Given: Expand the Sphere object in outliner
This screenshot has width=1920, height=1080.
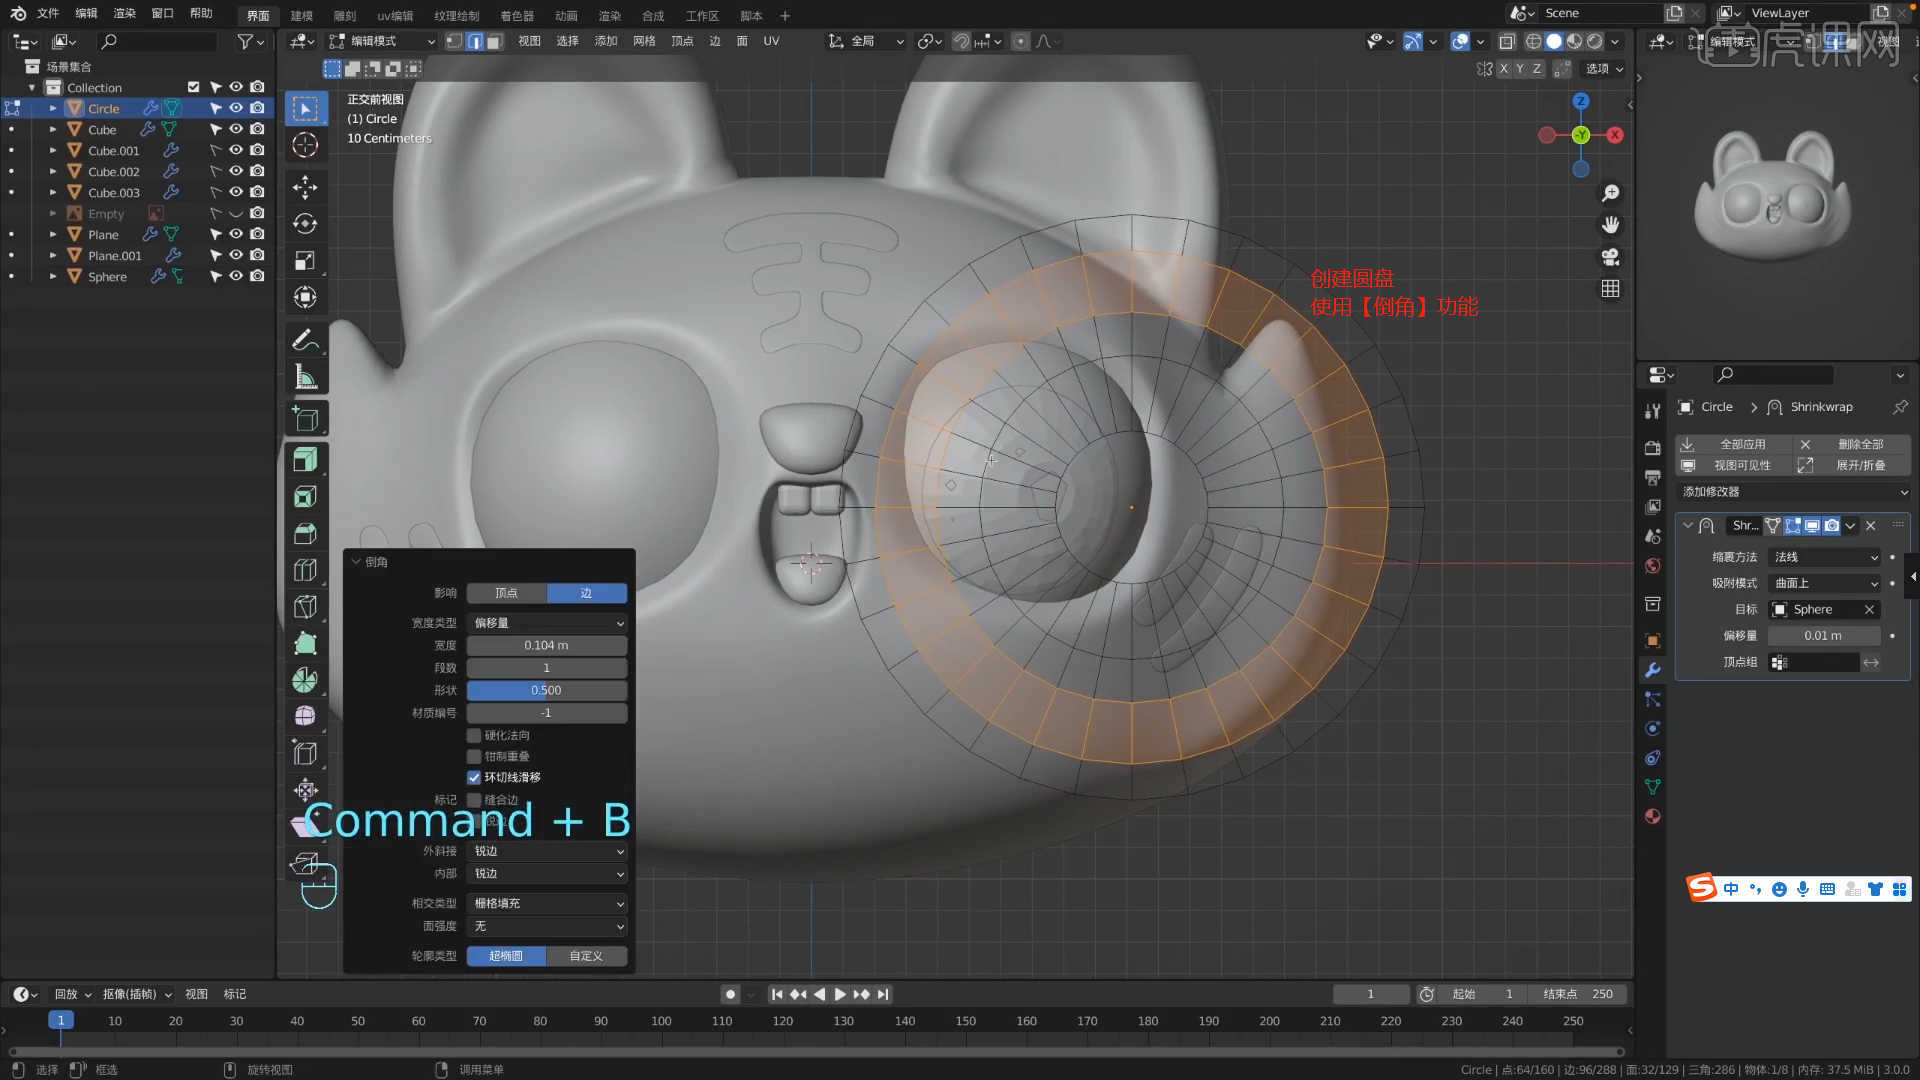Looking at the screenshot, I should (x=53, y=277).
